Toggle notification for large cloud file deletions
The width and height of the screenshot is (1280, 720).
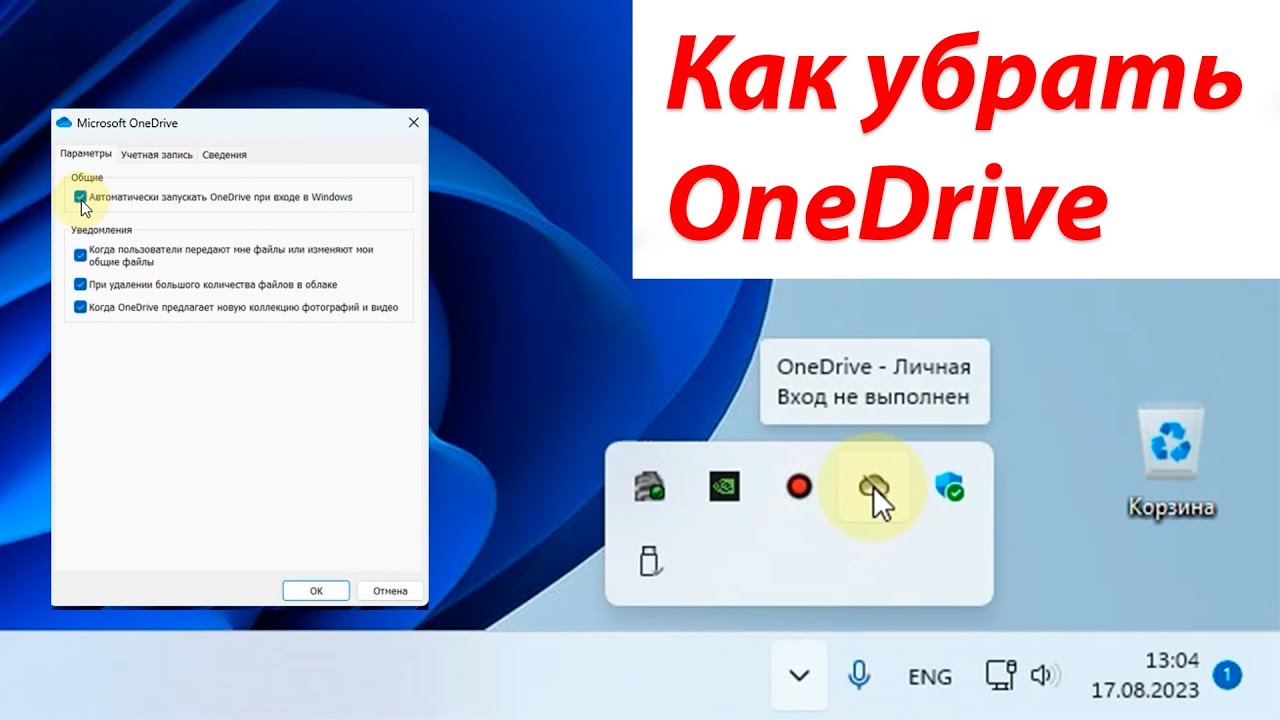tap(80, 284)
